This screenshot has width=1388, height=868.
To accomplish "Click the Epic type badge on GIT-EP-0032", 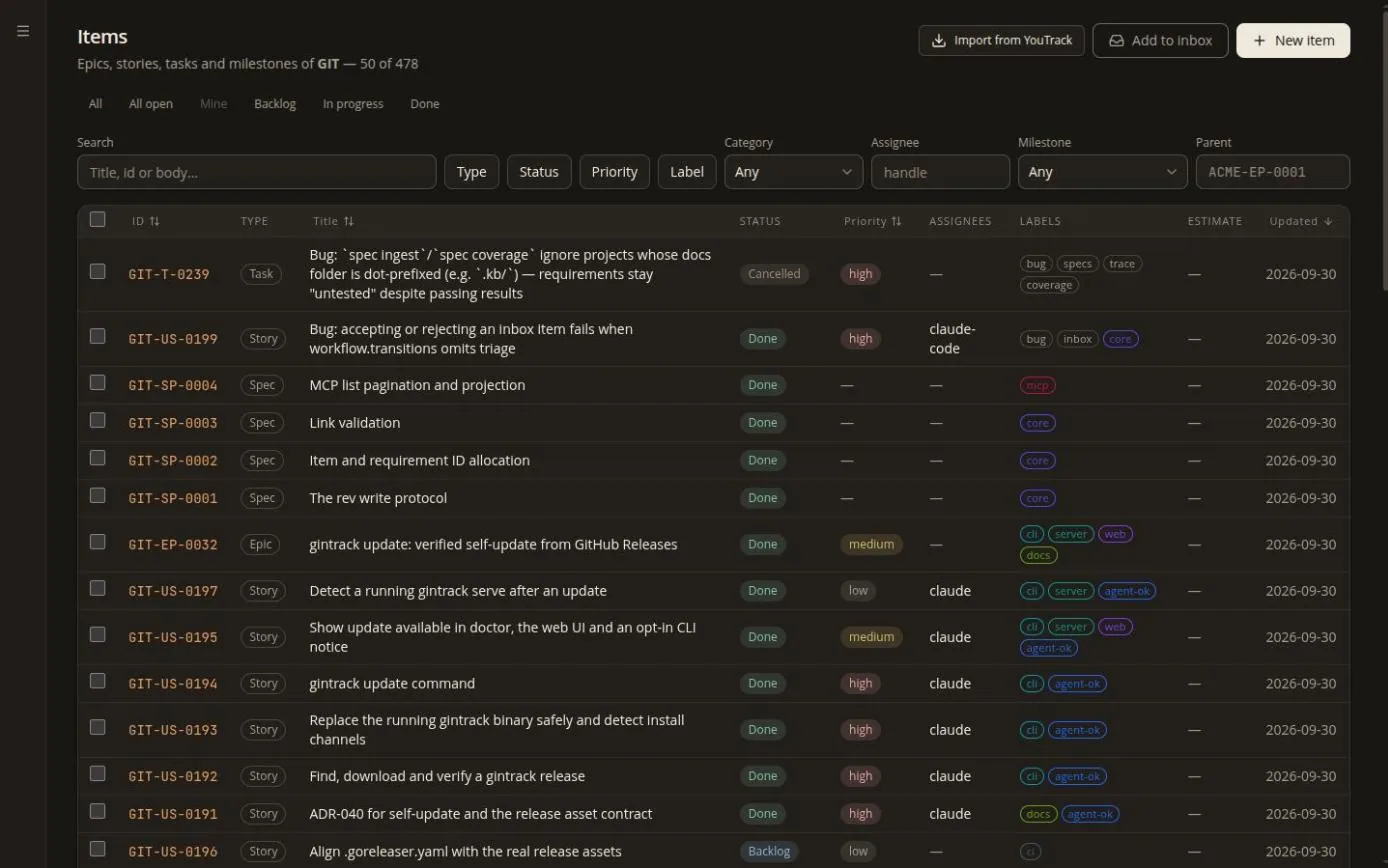I will click(260, 545).
